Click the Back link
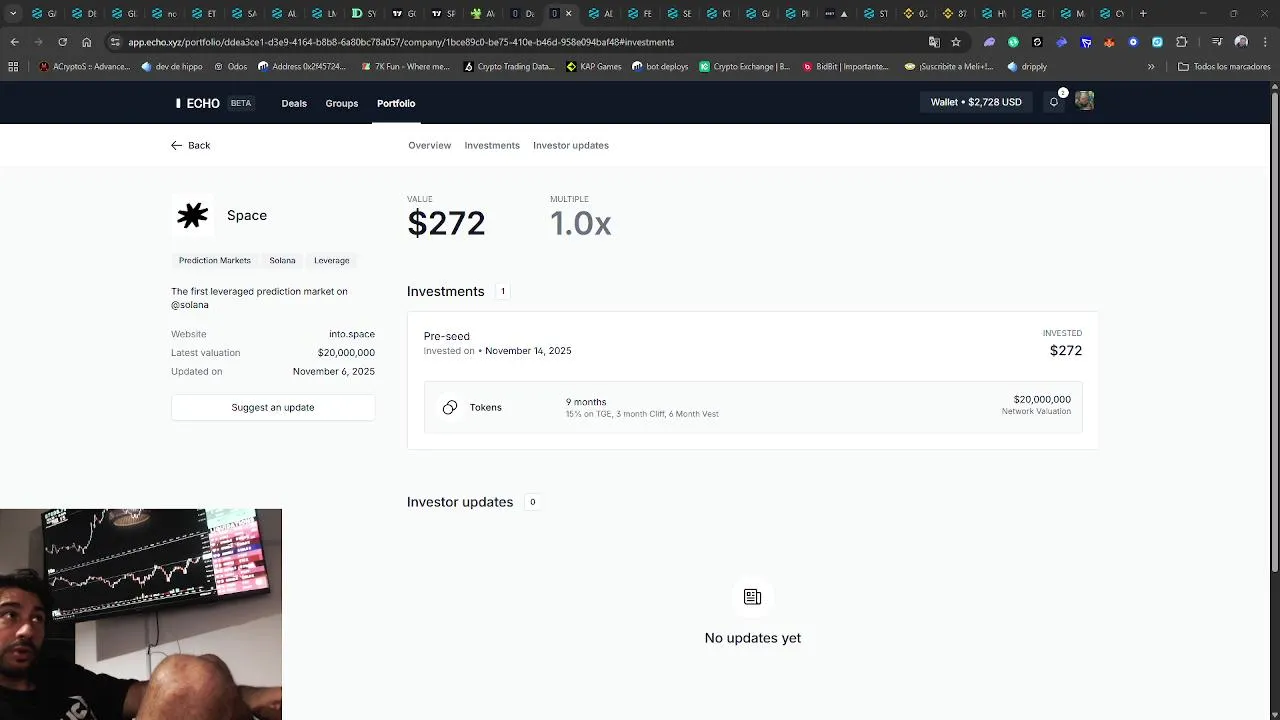The image size is (1280, 720). [190, 145]
